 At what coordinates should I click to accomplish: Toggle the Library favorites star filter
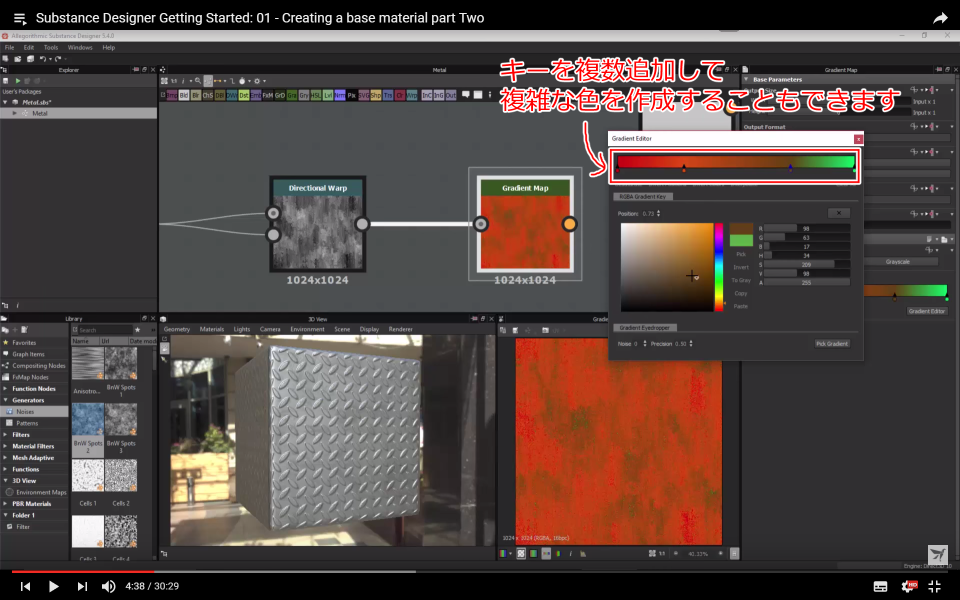coord(138,330)
